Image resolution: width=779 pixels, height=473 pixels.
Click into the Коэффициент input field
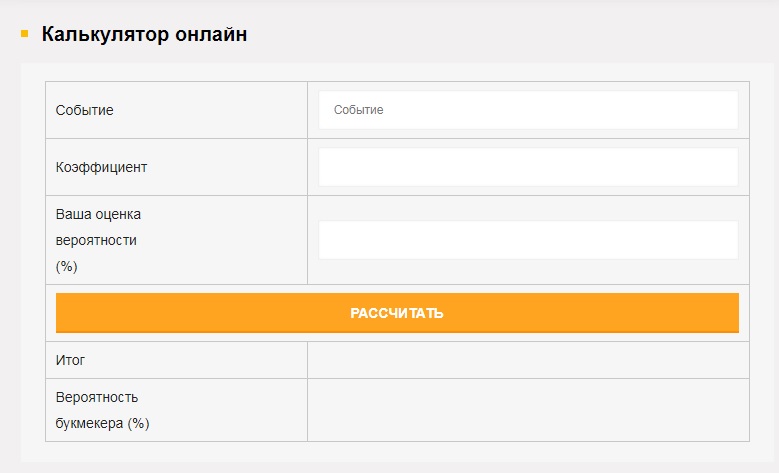pyautogui.click(x=528, y=167)
